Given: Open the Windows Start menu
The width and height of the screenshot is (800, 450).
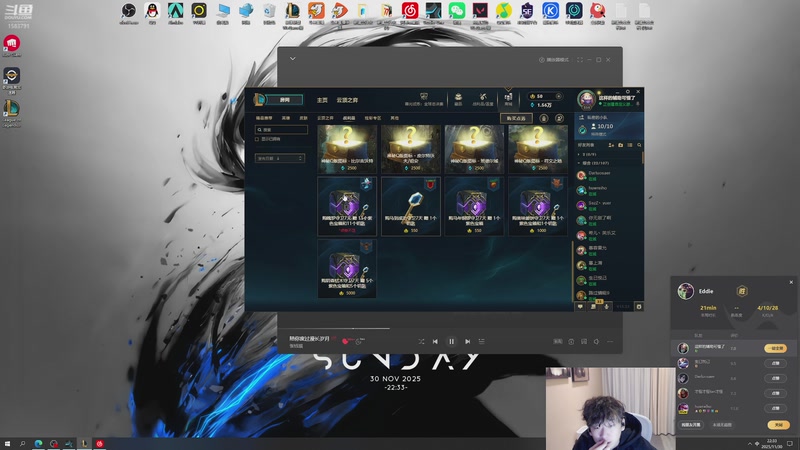Looking at the screenshot, I should point(7,444).
